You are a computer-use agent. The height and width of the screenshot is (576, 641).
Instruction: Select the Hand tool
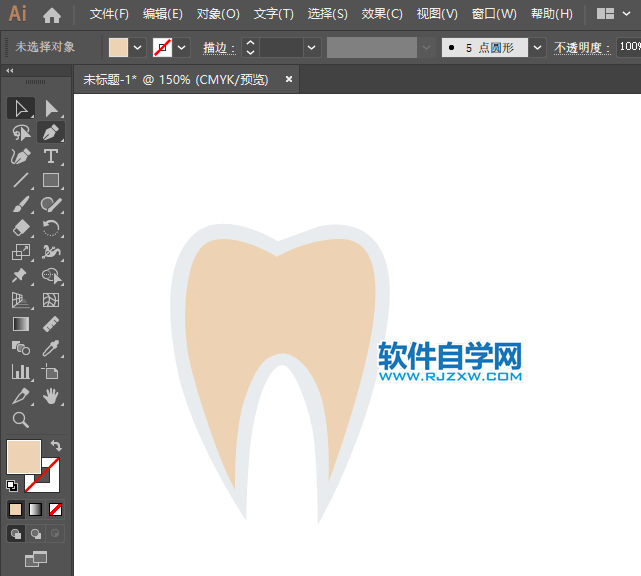pyautogui.click(x=51, y=396)
